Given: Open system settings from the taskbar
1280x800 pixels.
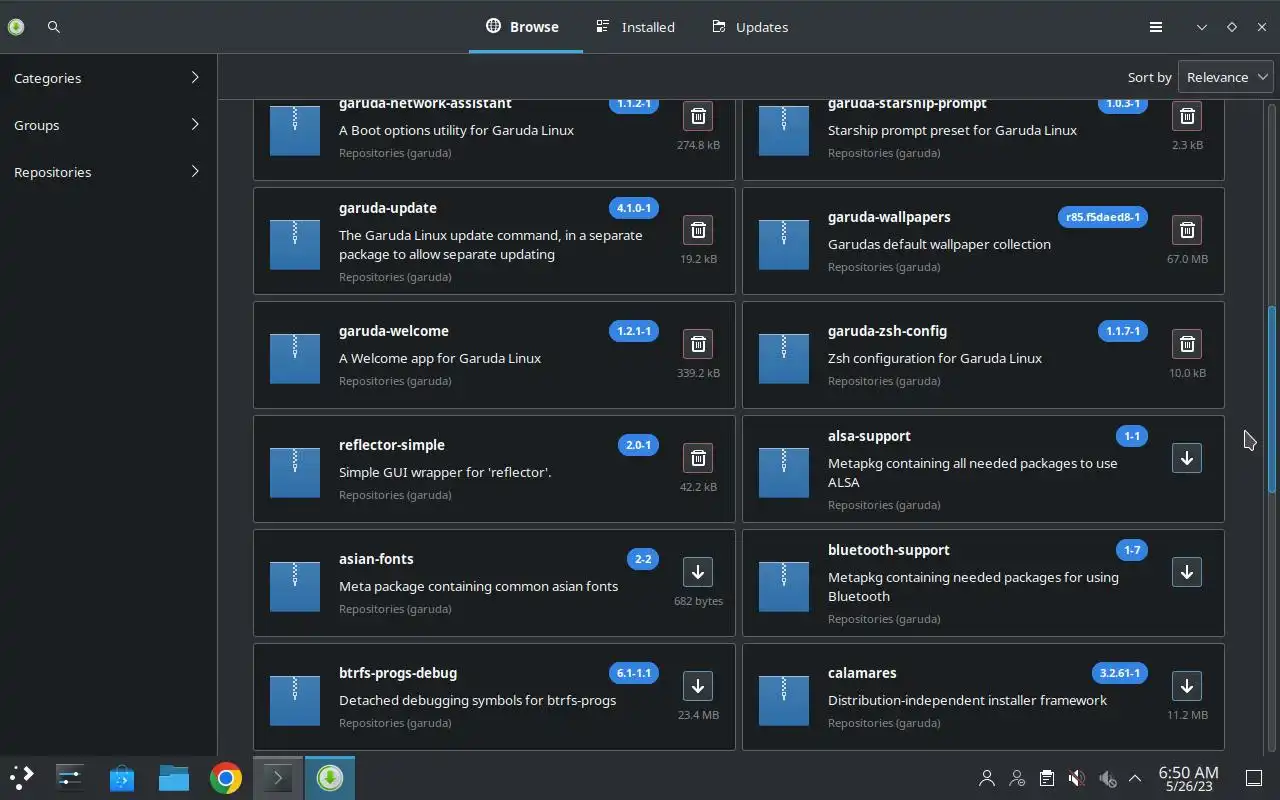Looking at the screenshot, I should click(x=70, y=777).
